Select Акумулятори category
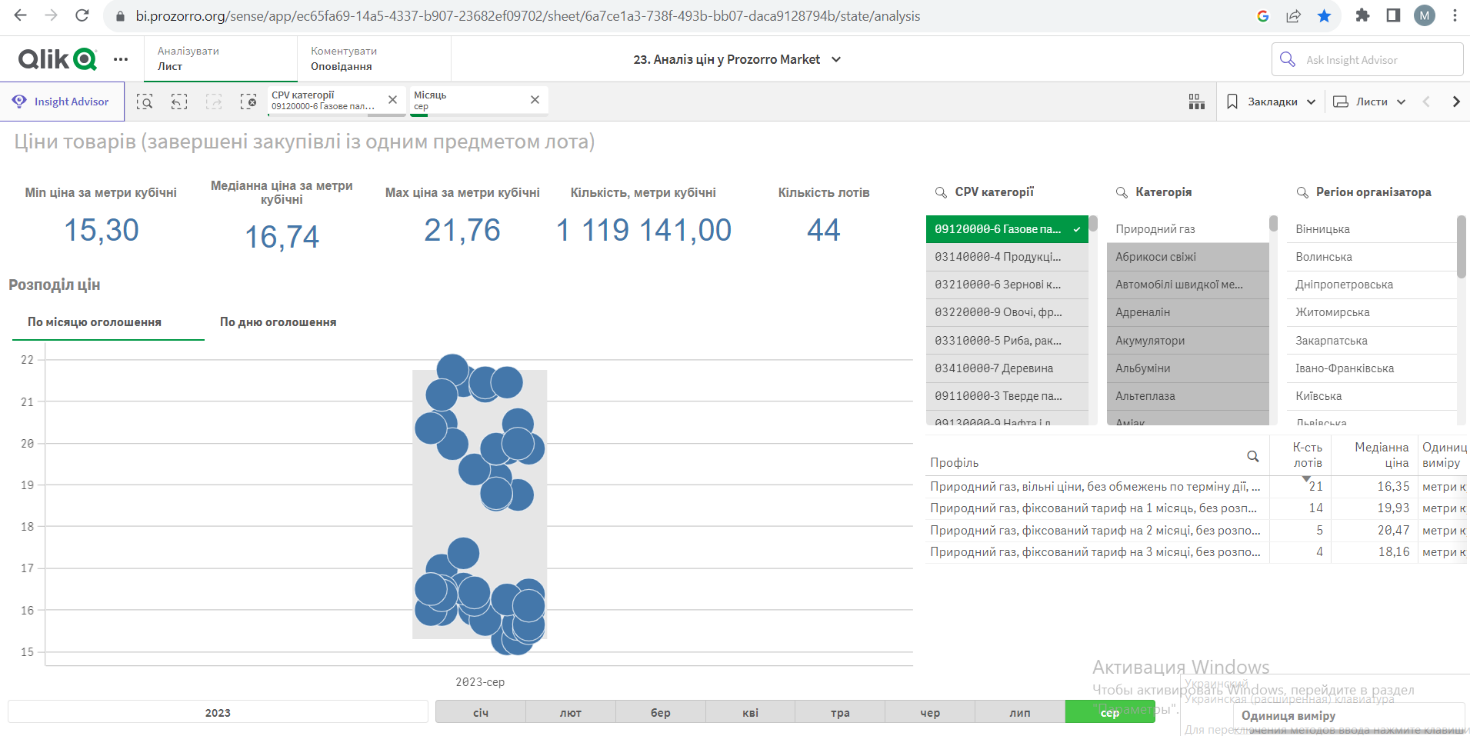Viewport: 1470px width, 736px height. 1188,341
